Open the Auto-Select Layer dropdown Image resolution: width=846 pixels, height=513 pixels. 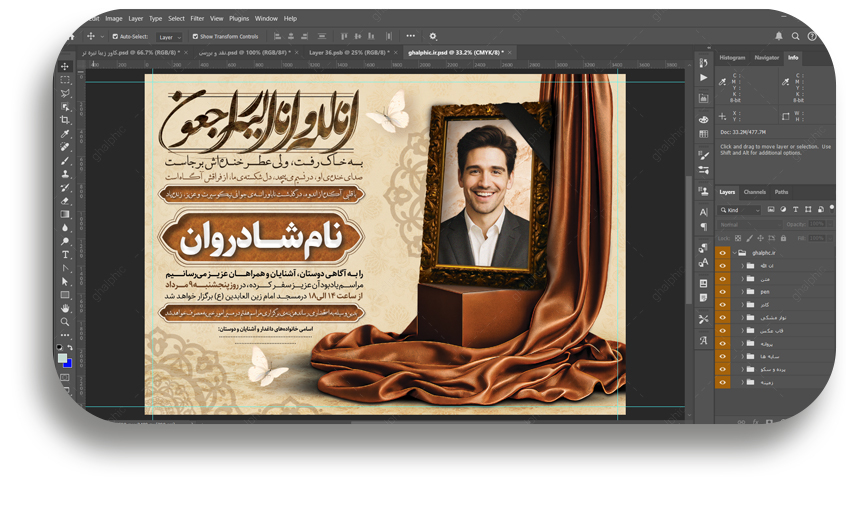pyautogui.click(x=168, y=37)
